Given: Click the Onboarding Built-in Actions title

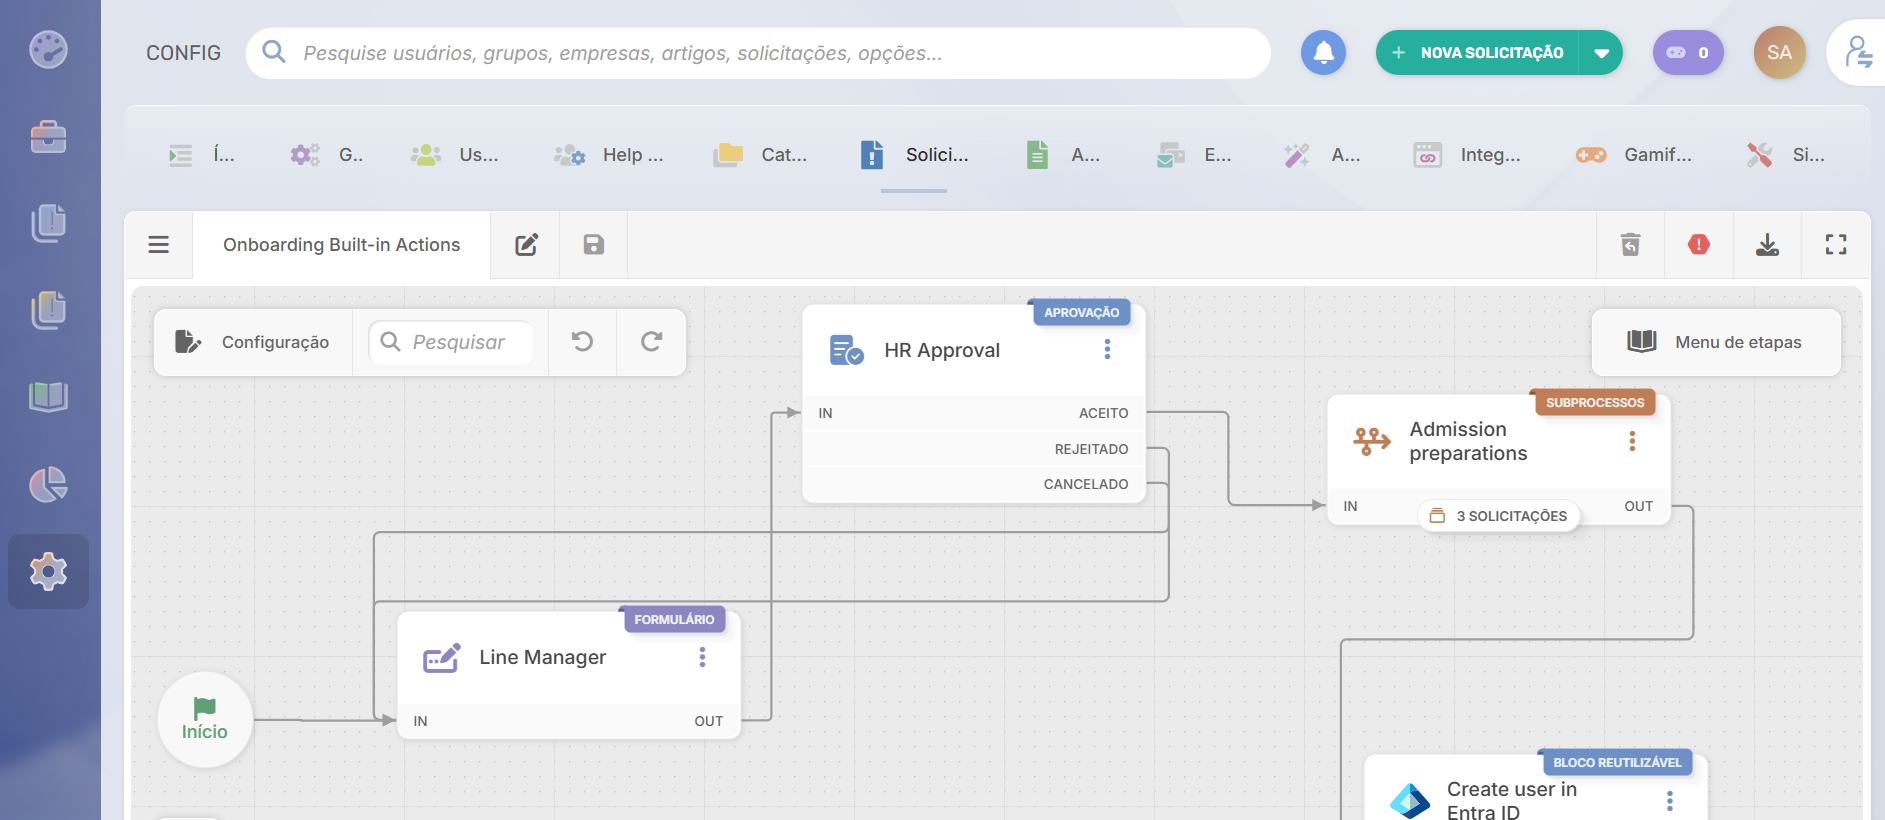Looking at the screenshot, I should coord(342,245).
